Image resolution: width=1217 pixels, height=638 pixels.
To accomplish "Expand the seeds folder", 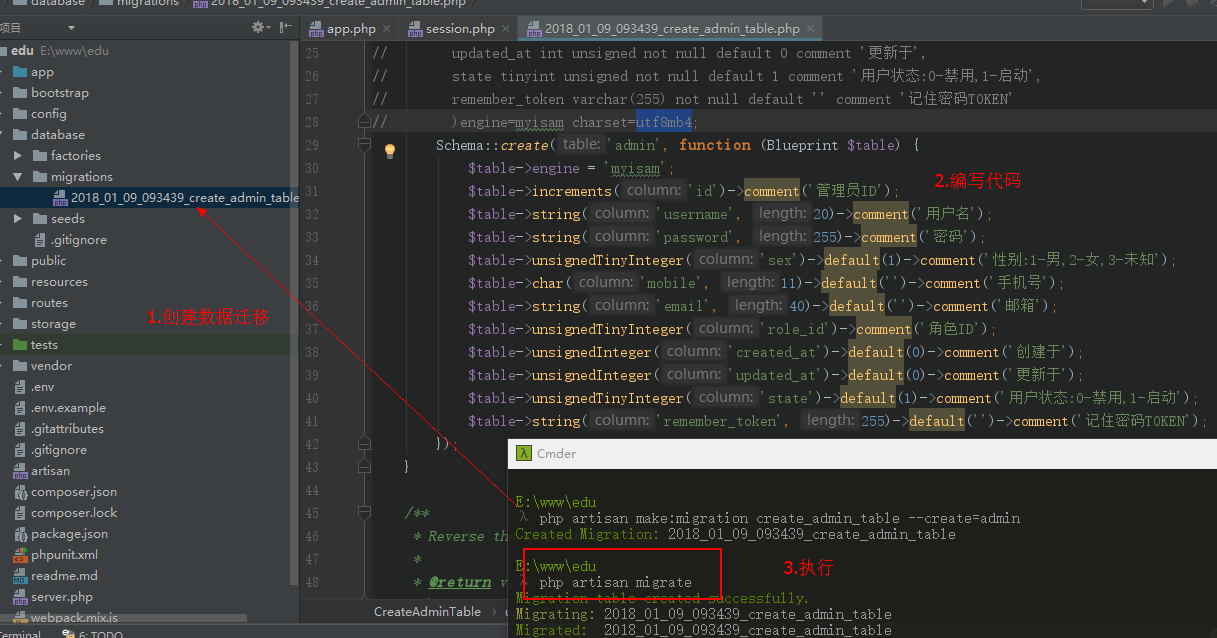I will [18, 219].
